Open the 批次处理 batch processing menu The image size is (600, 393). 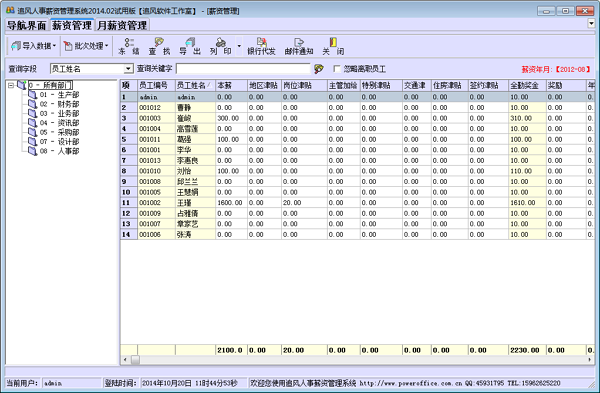click(86, 46)
